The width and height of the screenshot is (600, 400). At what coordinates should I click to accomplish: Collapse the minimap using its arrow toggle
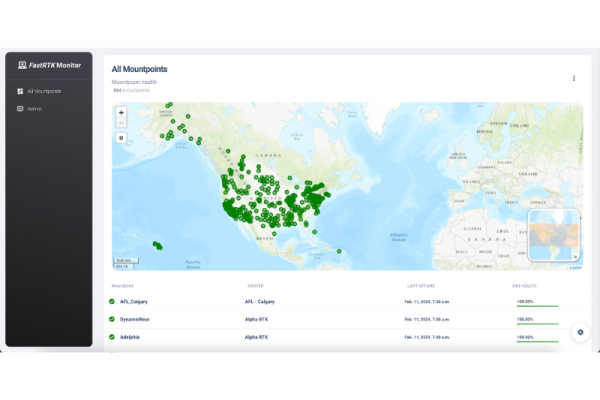click(575, 257)
